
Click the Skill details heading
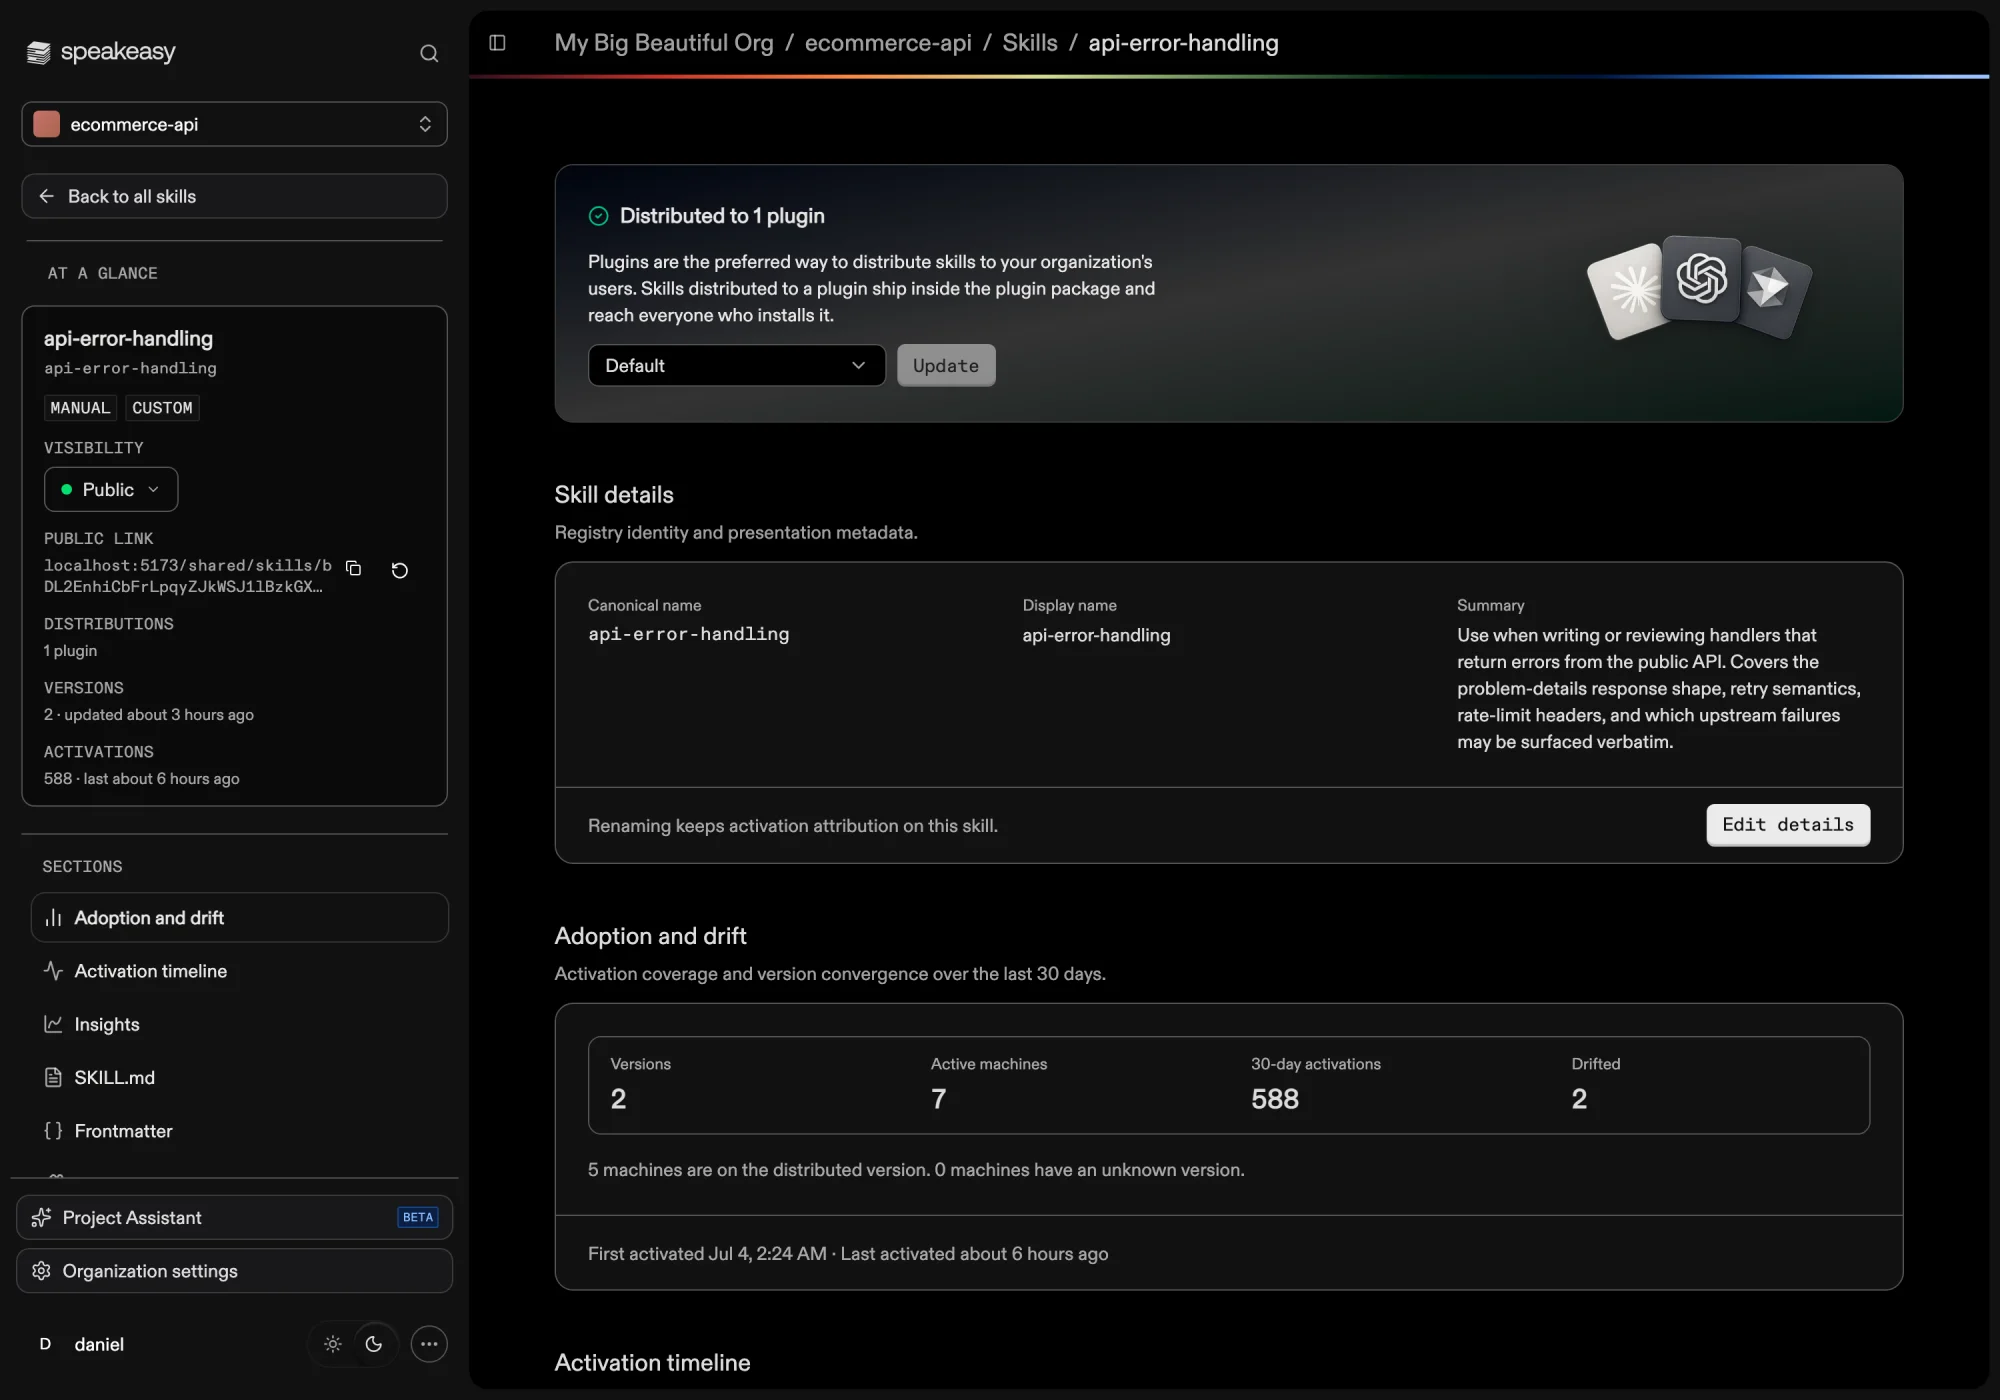pos(614,495)
